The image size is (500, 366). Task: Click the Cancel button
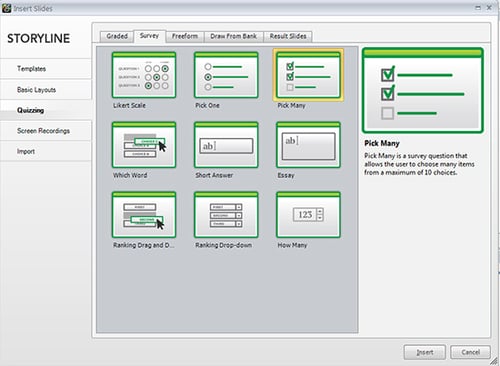click(470, 352)
